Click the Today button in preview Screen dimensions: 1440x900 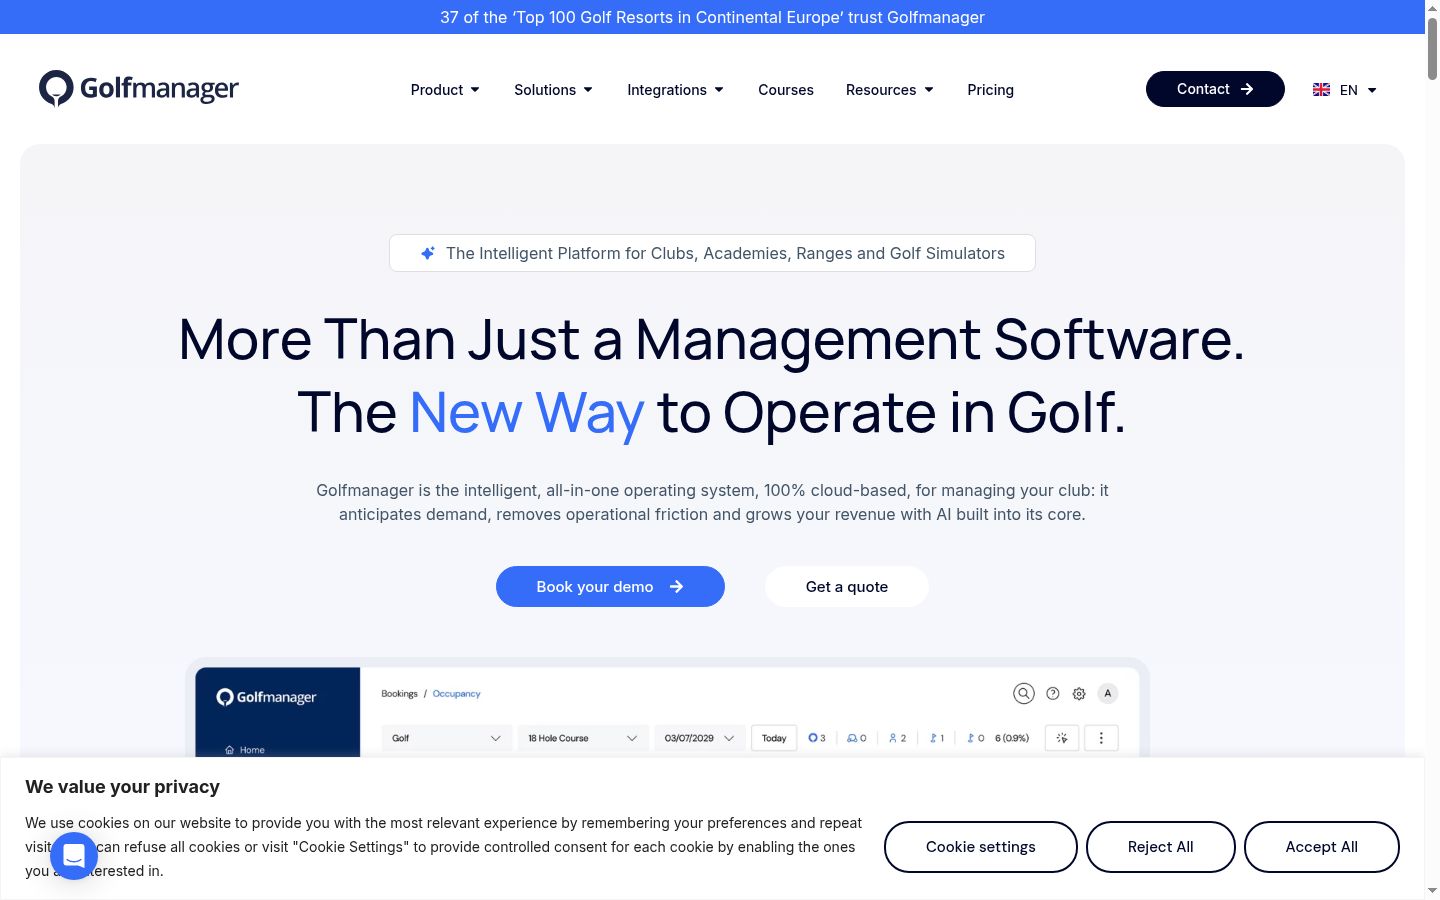(774, 738)
